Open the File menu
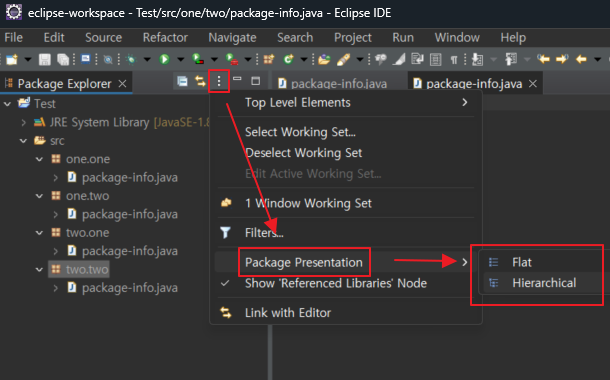The image size is (610, 380). click(14, 38)
